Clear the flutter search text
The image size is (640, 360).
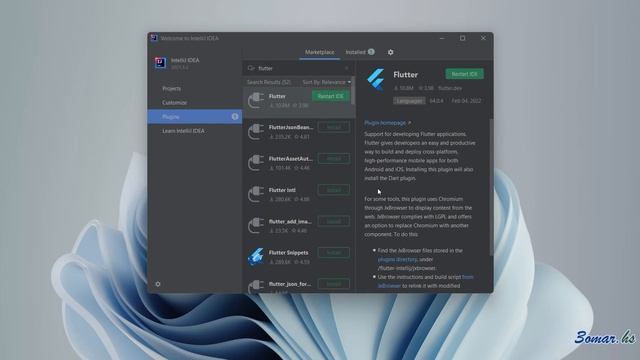[347, 68]
